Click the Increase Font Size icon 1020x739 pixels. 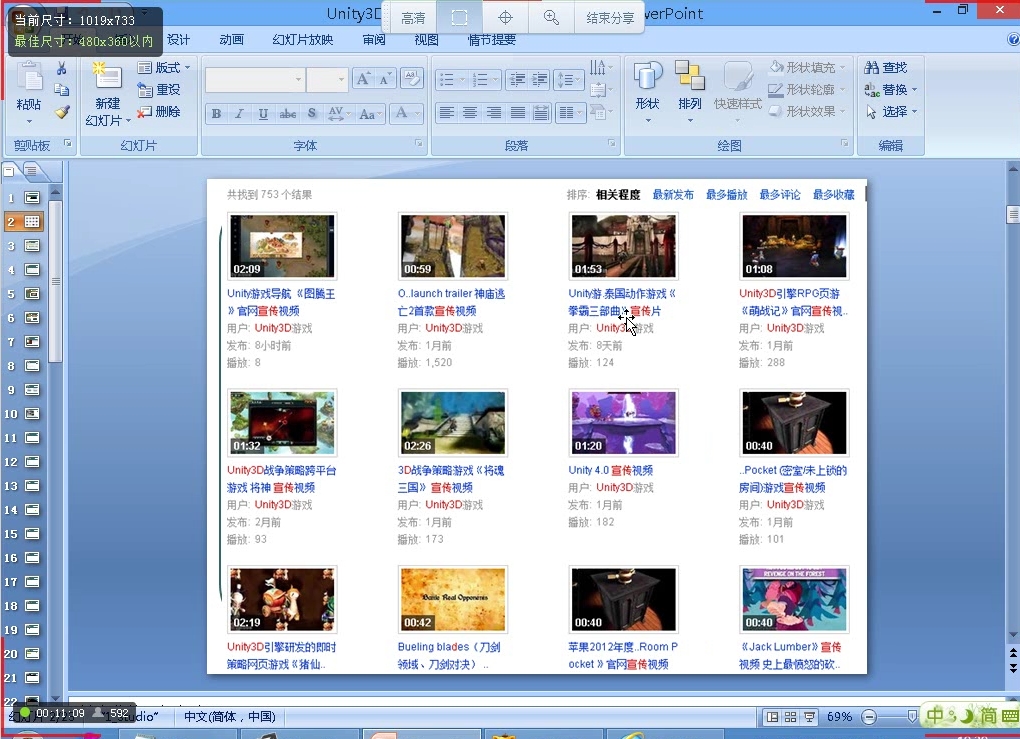(363, 79)
